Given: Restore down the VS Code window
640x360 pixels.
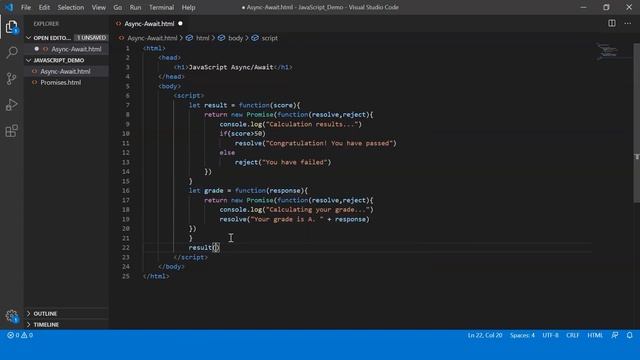Looking at the screenshot, I should tap(606, 7).
